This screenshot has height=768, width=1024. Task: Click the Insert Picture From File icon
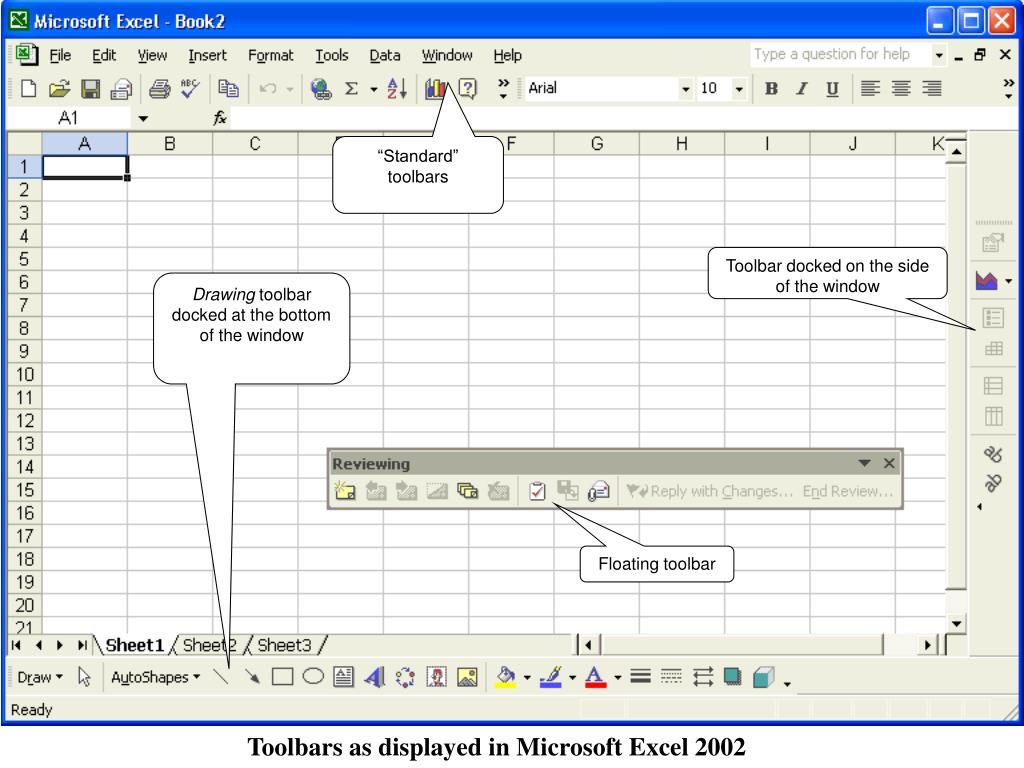tap(467, 677)
